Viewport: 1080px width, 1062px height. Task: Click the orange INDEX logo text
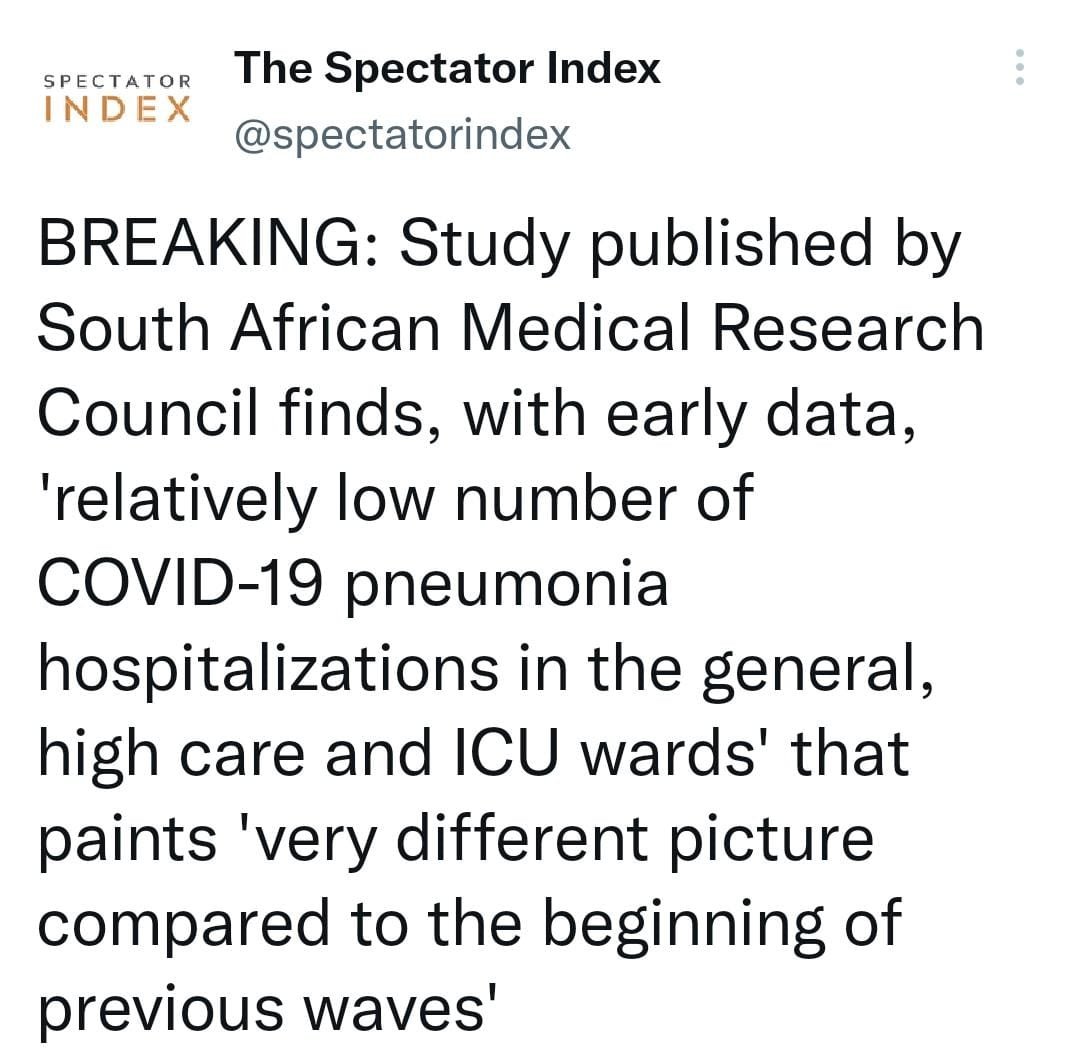point(117,110)
